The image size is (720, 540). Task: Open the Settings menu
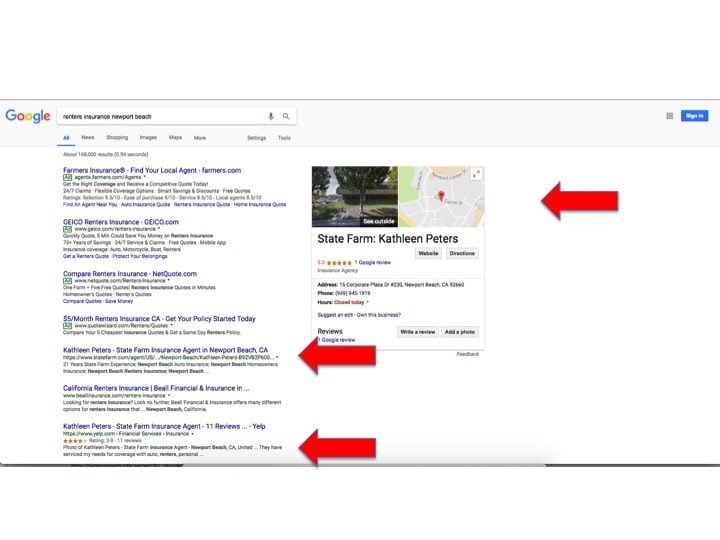pyautogui.click(x=257, y=138)
